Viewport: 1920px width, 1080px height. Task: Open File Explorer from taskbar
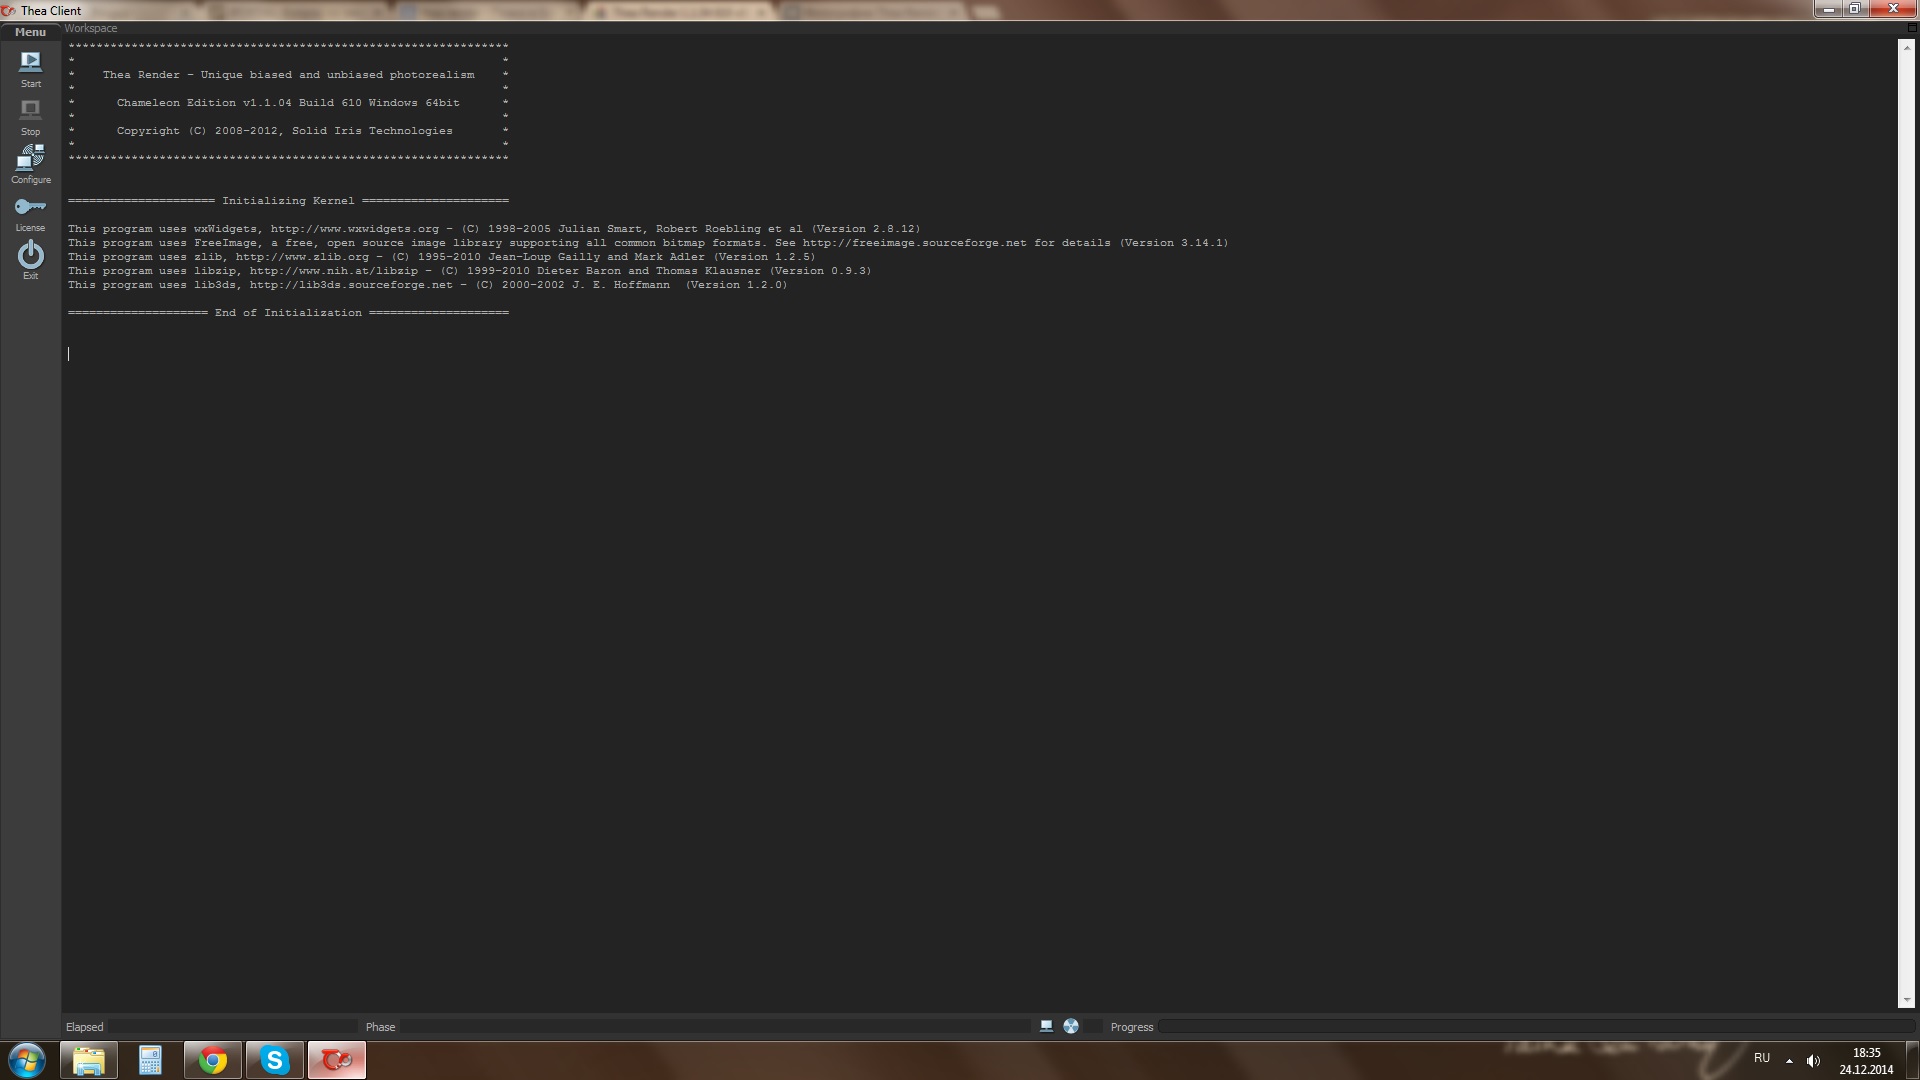[x=89, y=1060]
